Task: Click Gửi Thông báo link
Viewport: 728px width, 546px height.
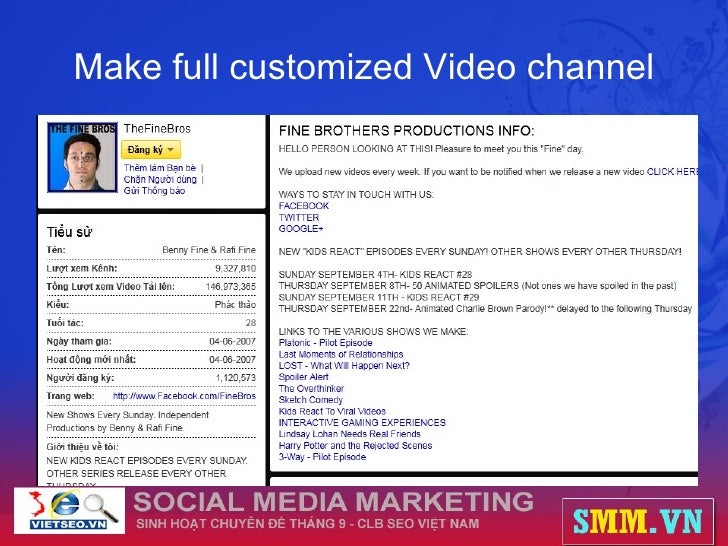Action: tap(154, 190)
